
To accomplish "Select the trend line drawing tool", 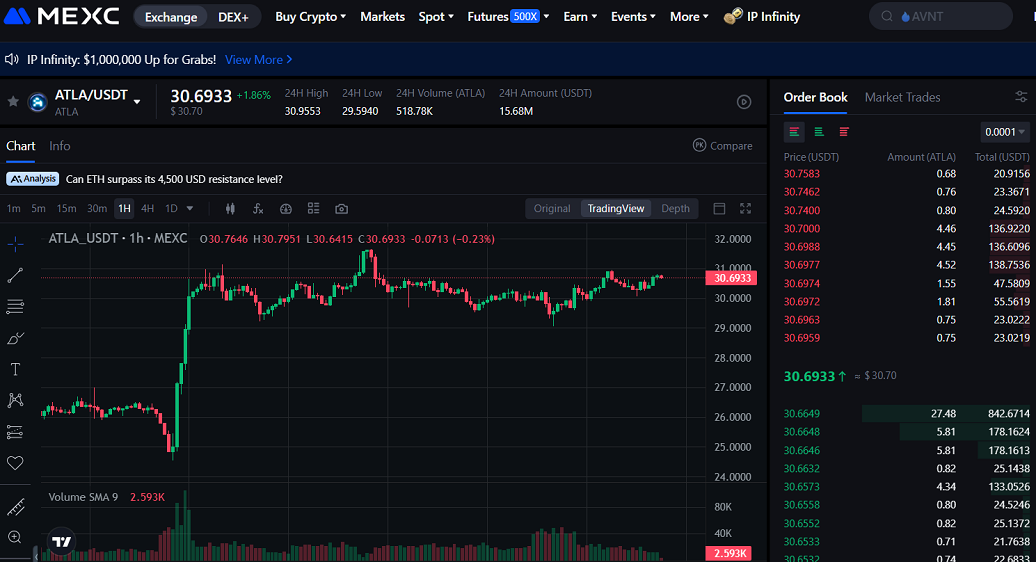I will pyautogui.click(x=15, y=275).
